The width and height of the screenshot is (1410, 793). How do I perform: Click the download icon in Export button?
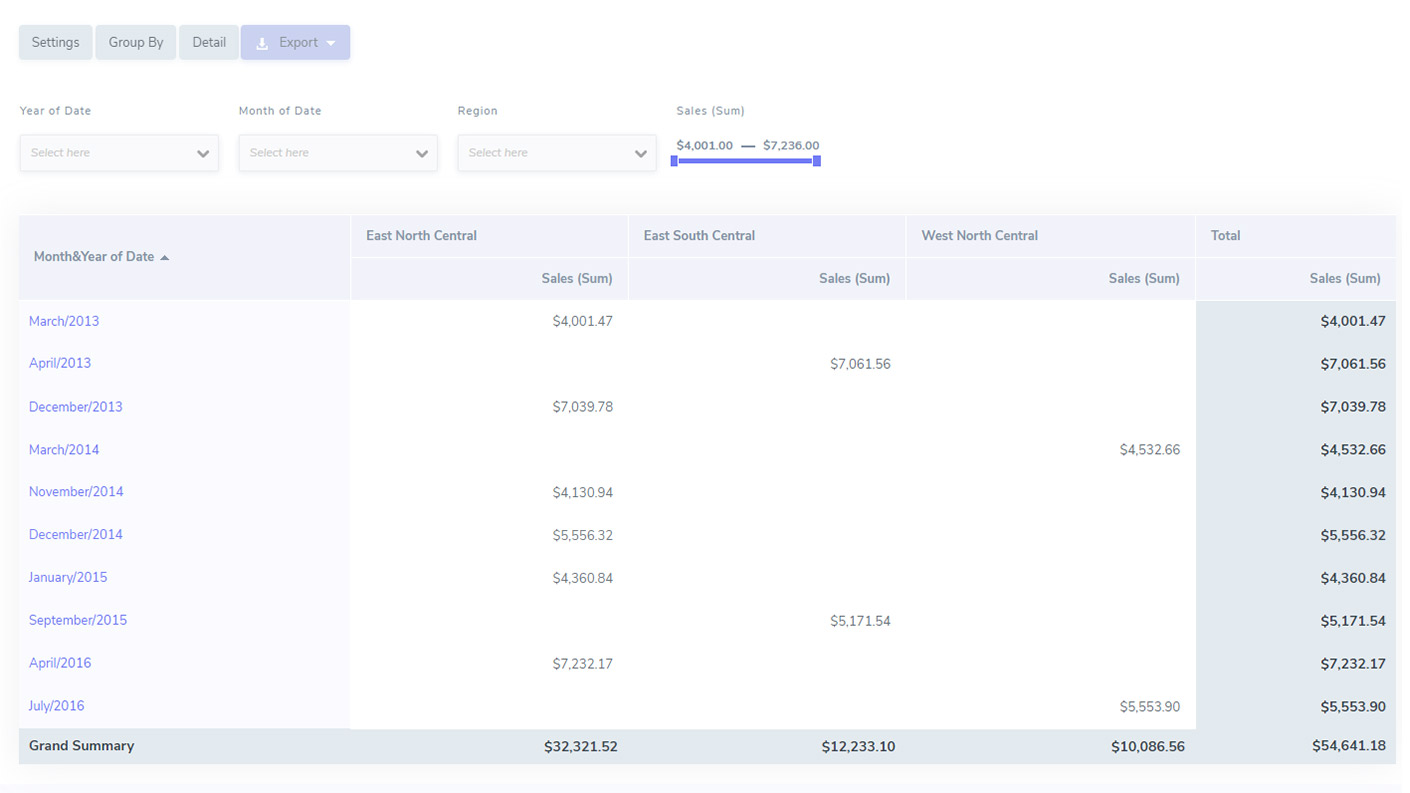point(262,43)
